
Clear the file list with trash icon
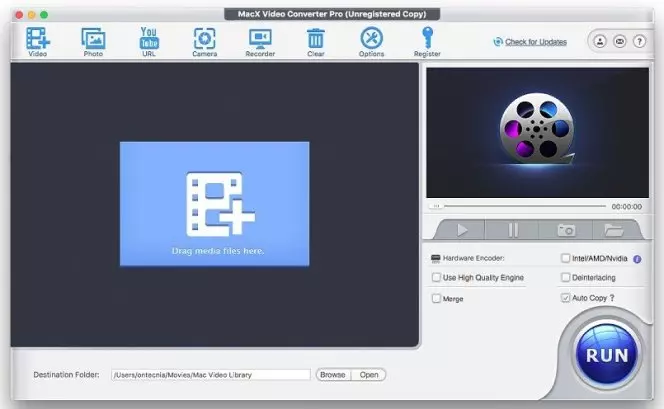[315, 41]
